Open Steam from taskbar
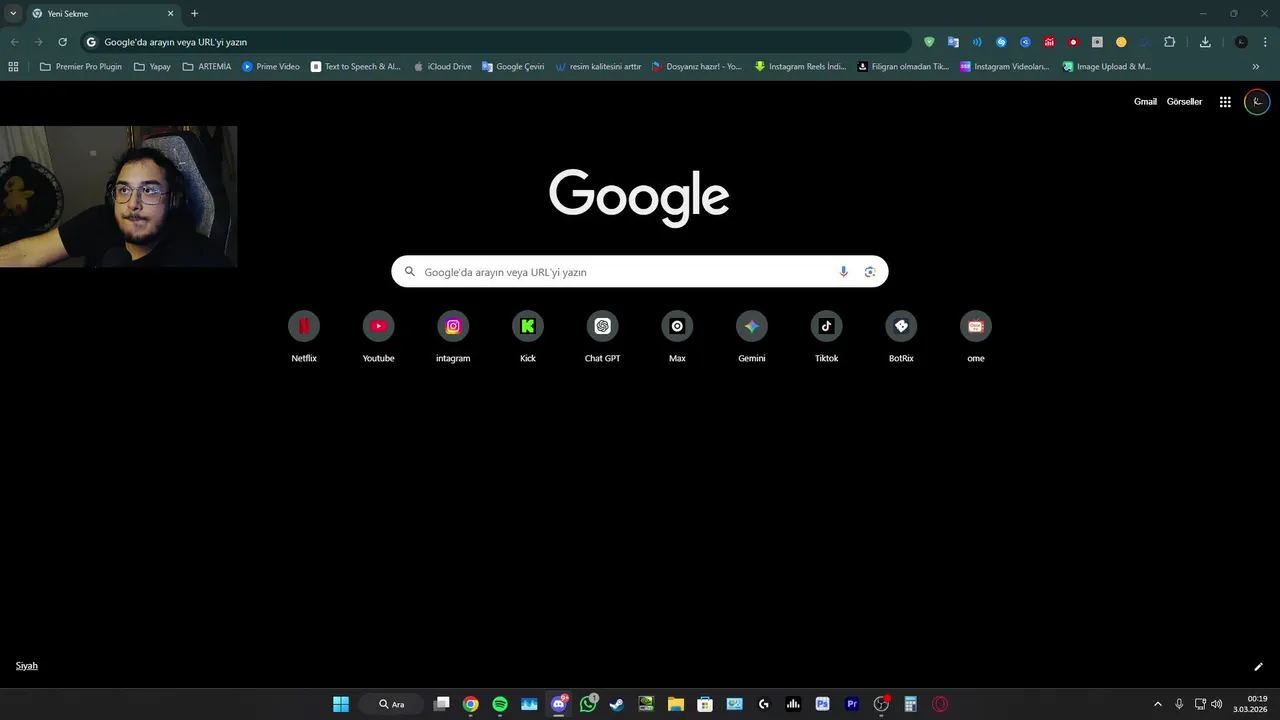Viewport: 1280px width, 720px height. point(617,704)
